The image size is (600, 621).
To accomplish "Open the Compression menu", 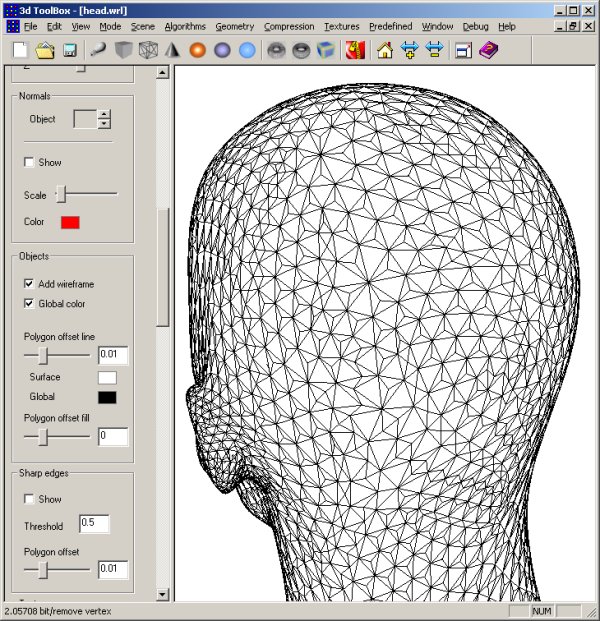I will (289, 26).
